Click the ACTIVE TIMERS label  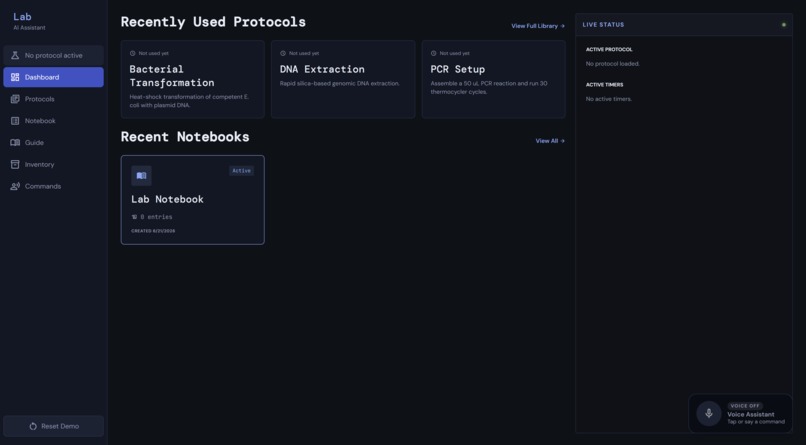pyautogui.click(x=604, y=85)
